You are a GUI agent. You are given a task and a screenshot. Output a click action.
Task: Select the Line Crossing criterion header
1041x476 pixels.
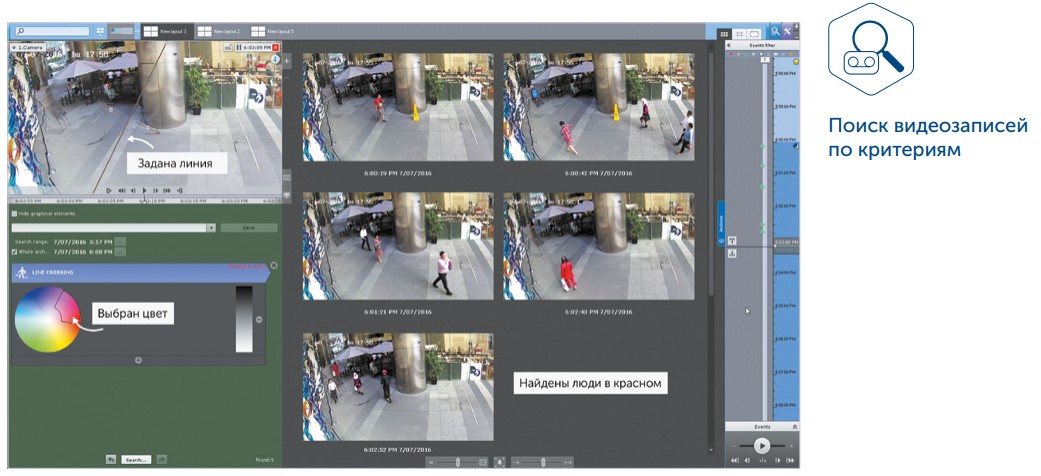pyautogui.click(x=139, y=273)
